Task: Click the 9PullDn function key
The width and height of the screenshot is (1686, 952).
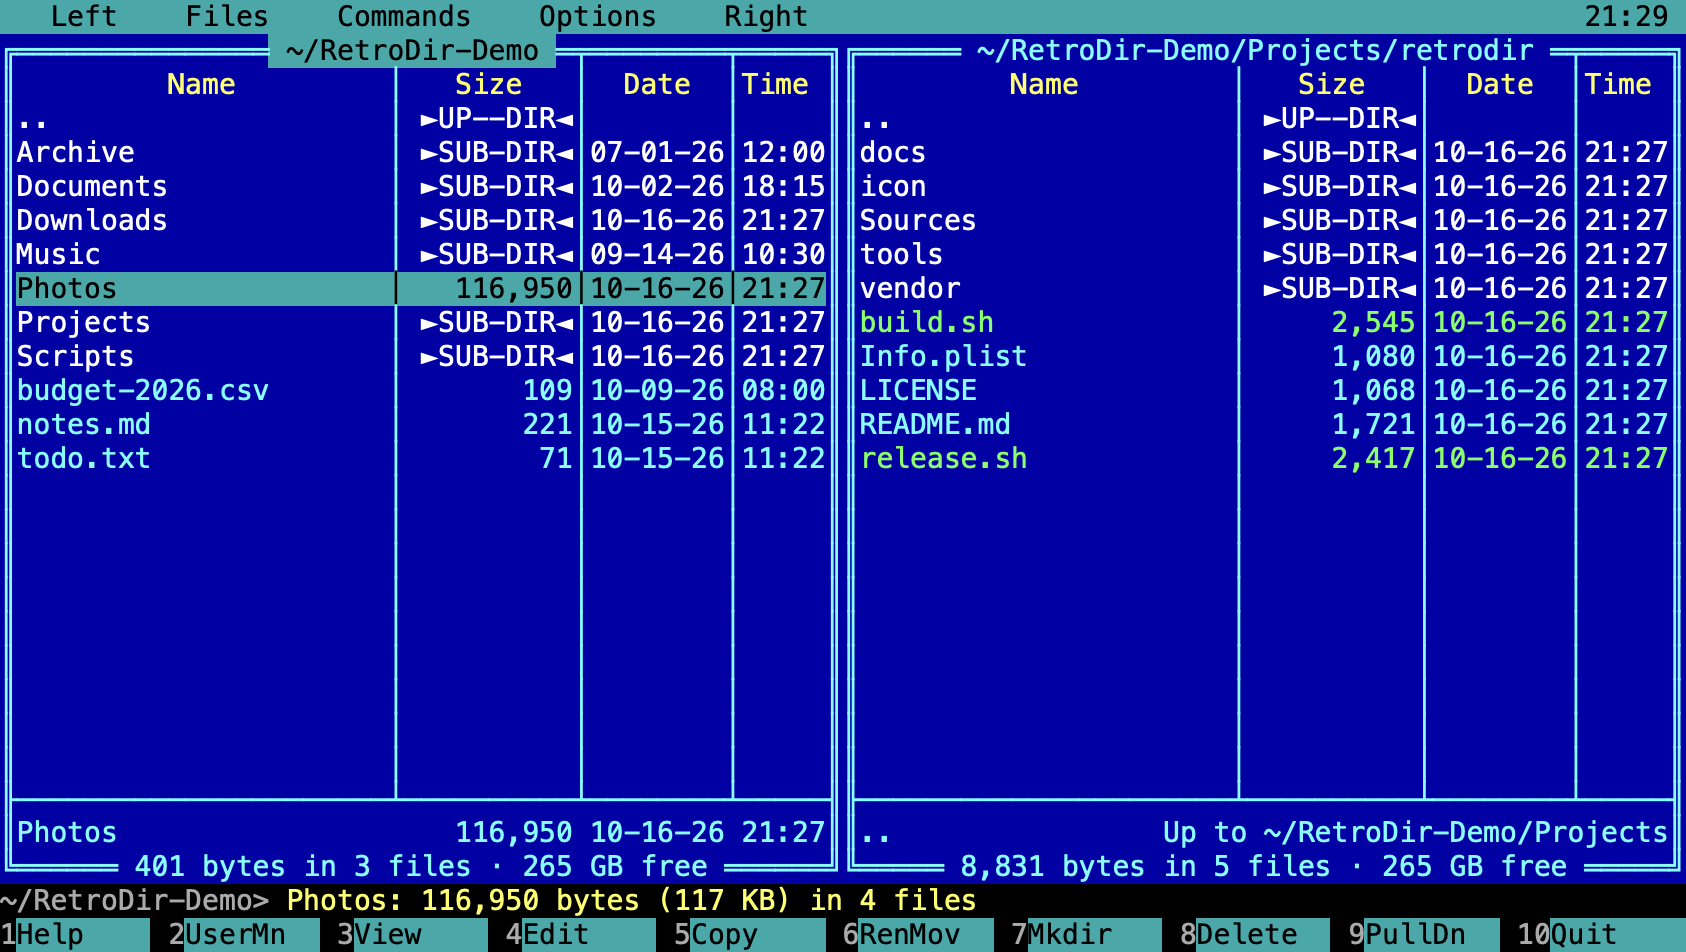Action: click(x=1424, y=934)
